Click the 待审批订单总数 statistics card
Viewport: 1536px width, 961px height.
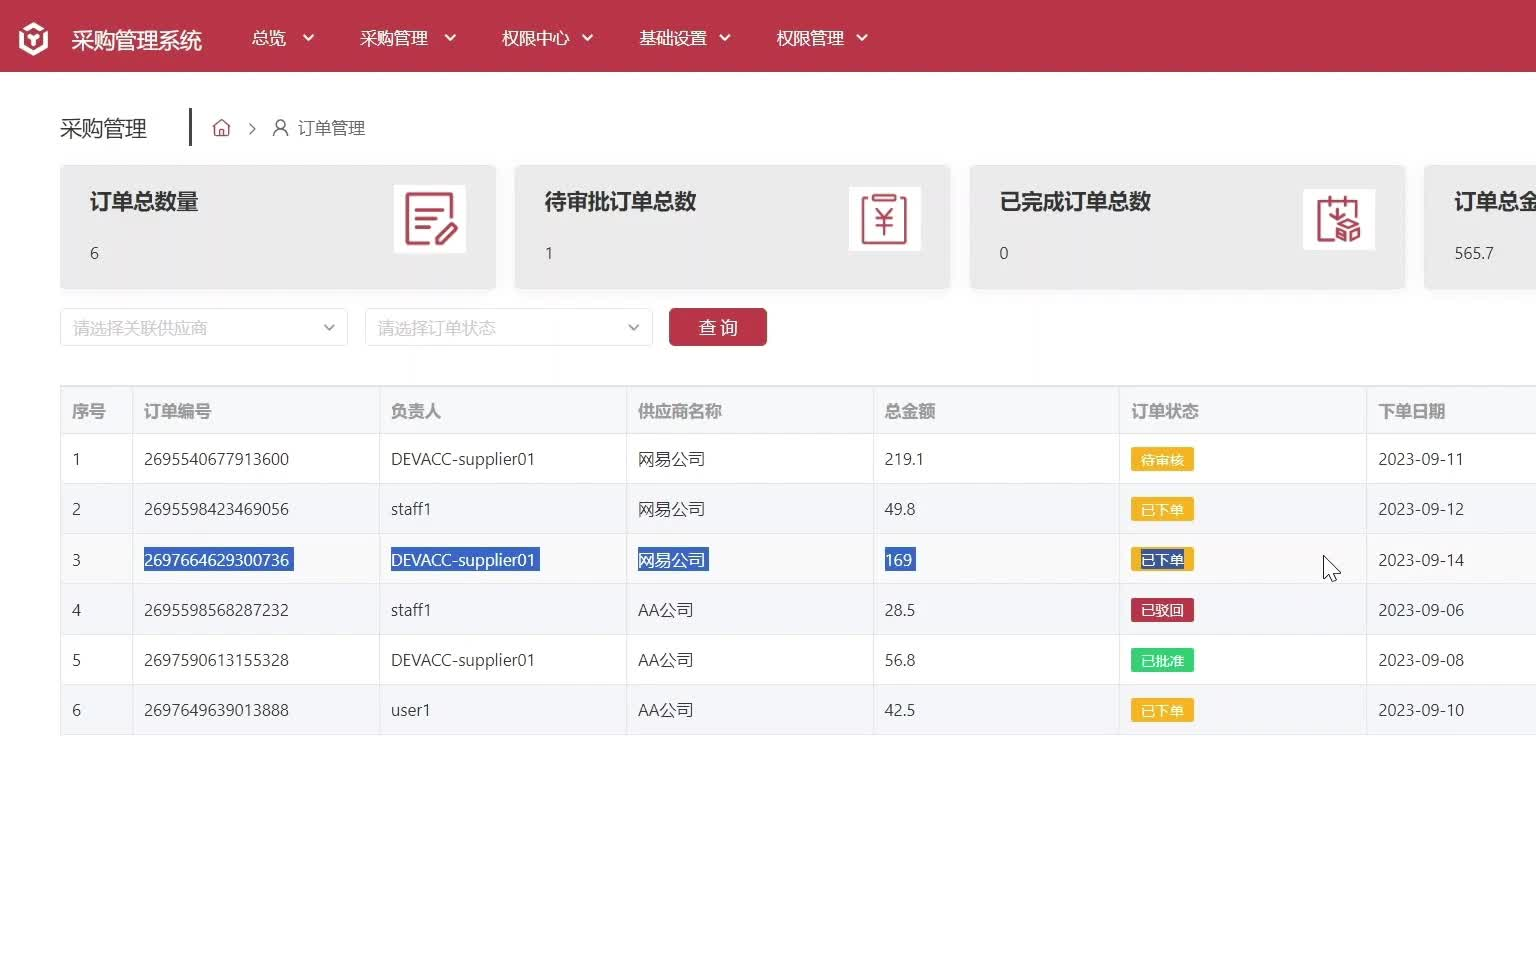732,227
